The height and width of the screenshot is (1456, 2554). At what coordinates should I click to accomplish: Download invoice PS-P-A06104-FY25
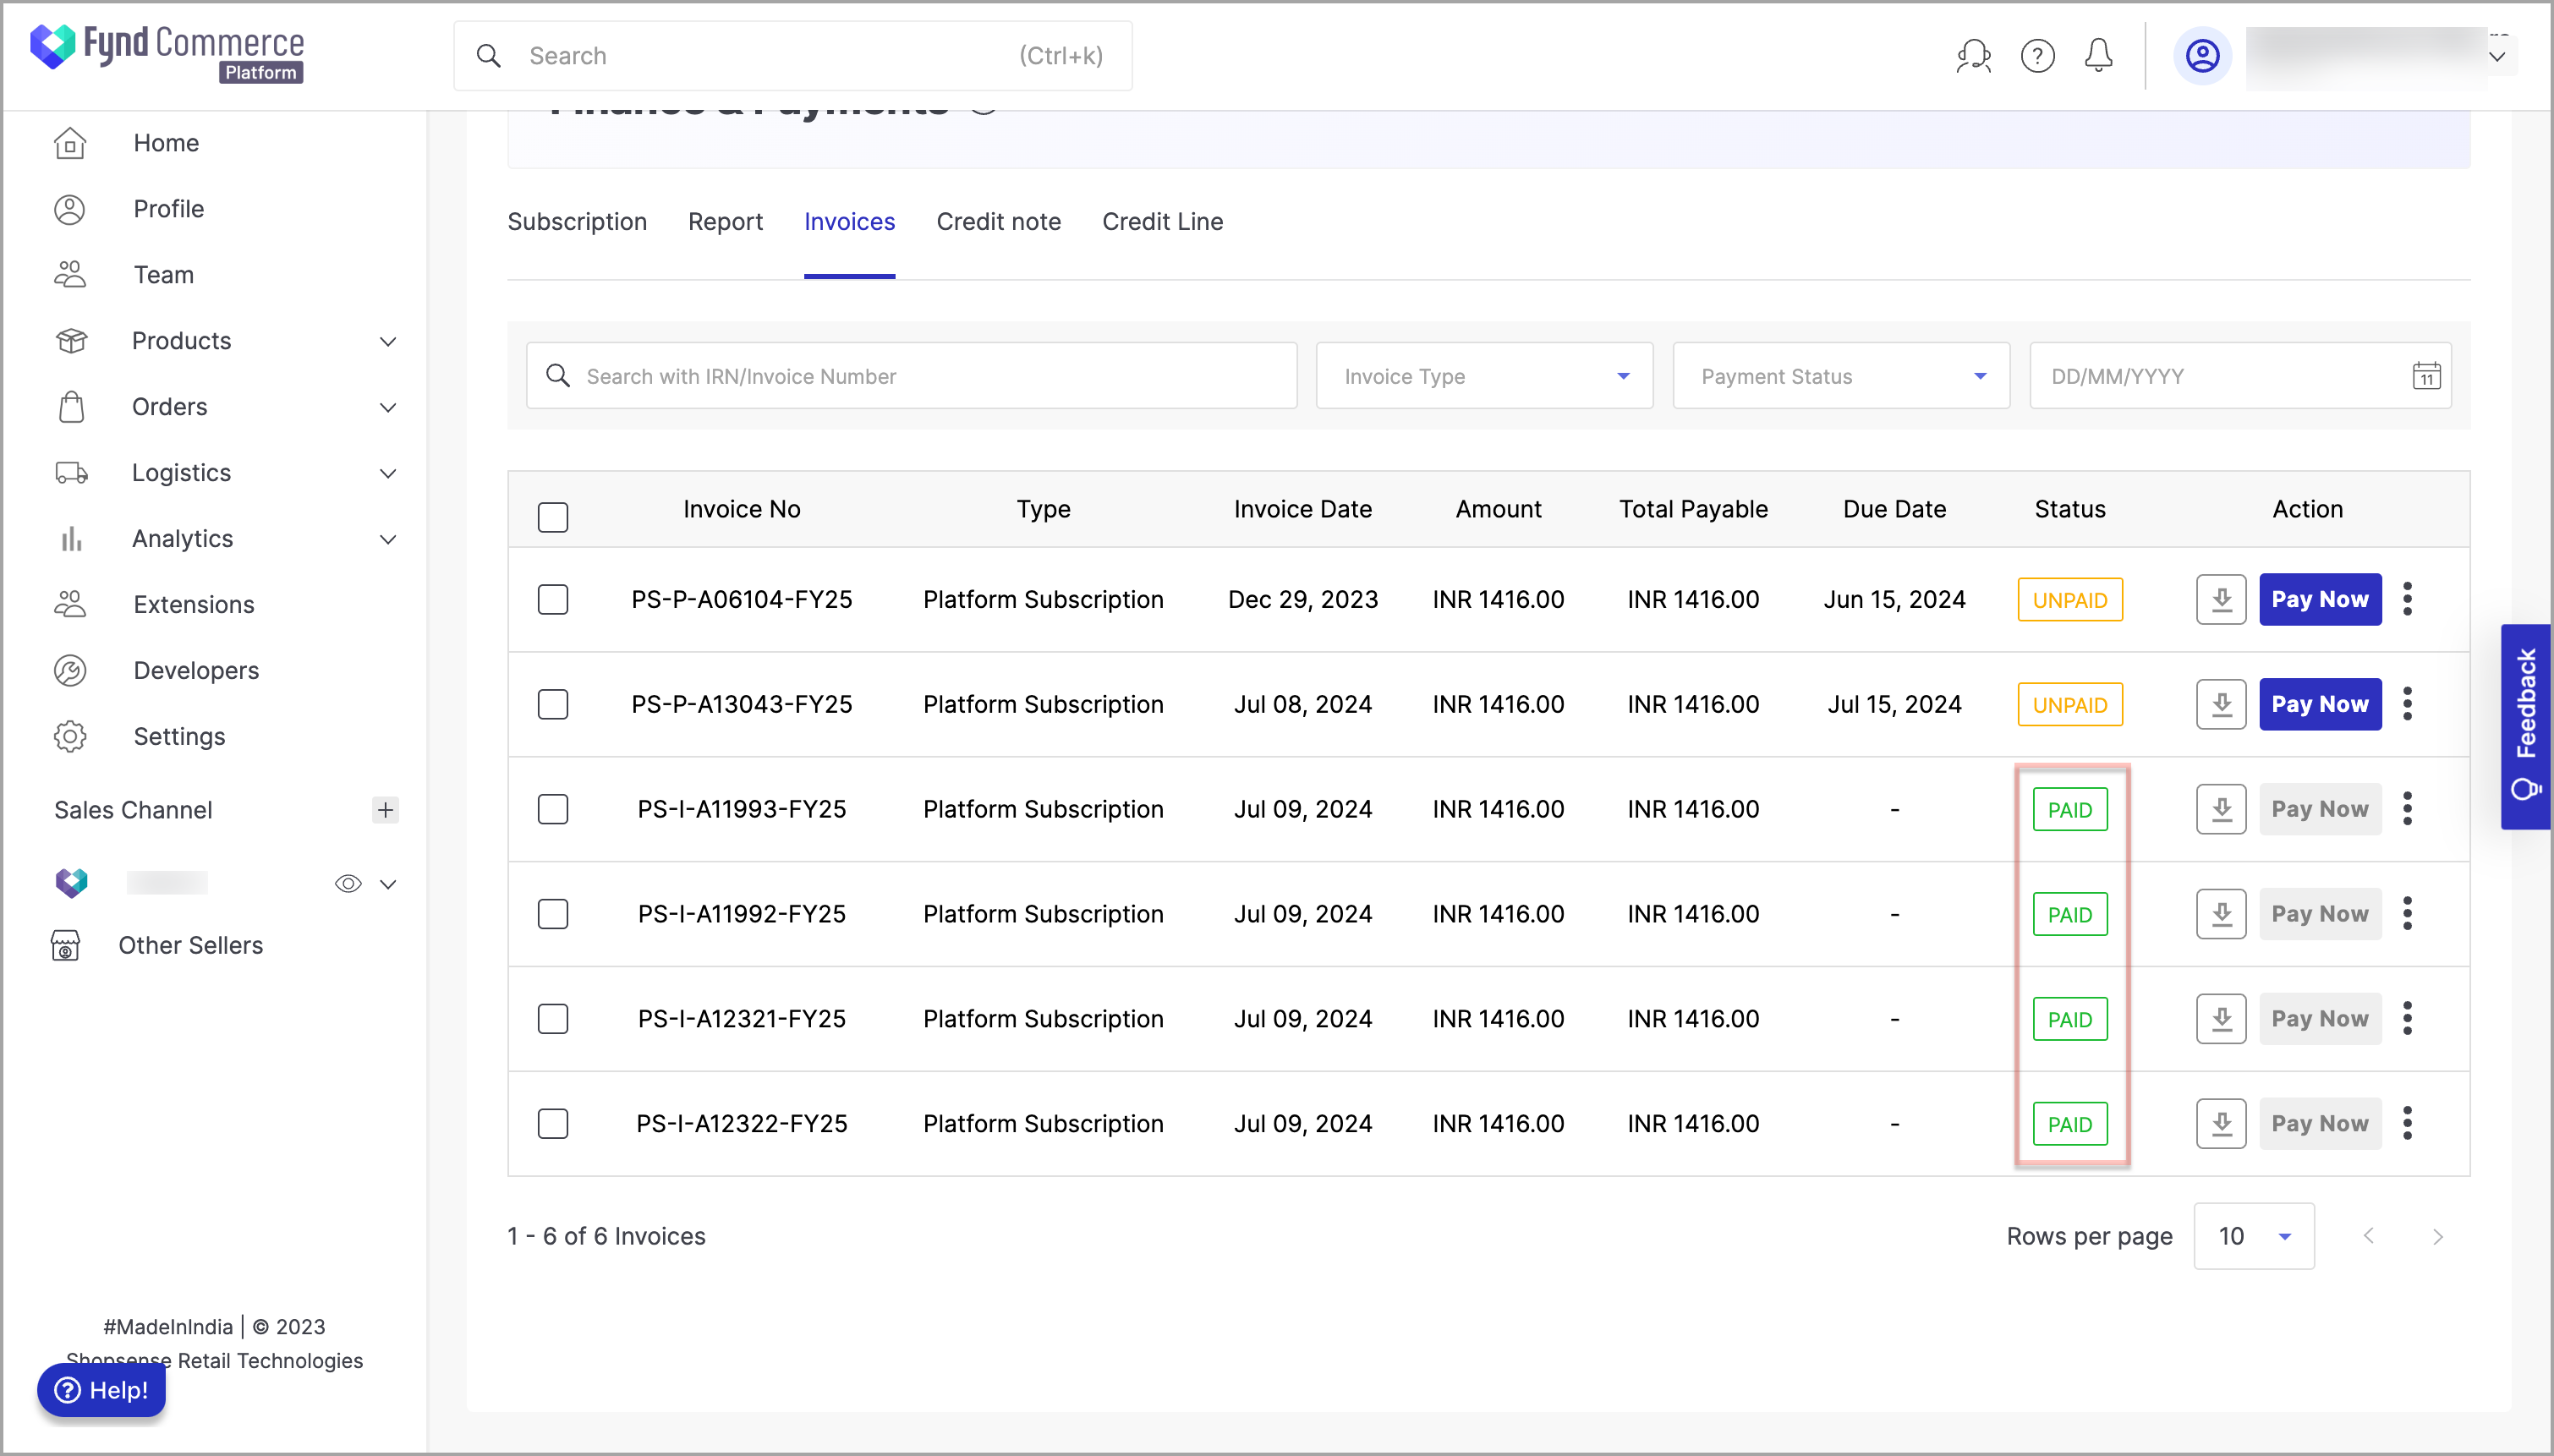2221,600
